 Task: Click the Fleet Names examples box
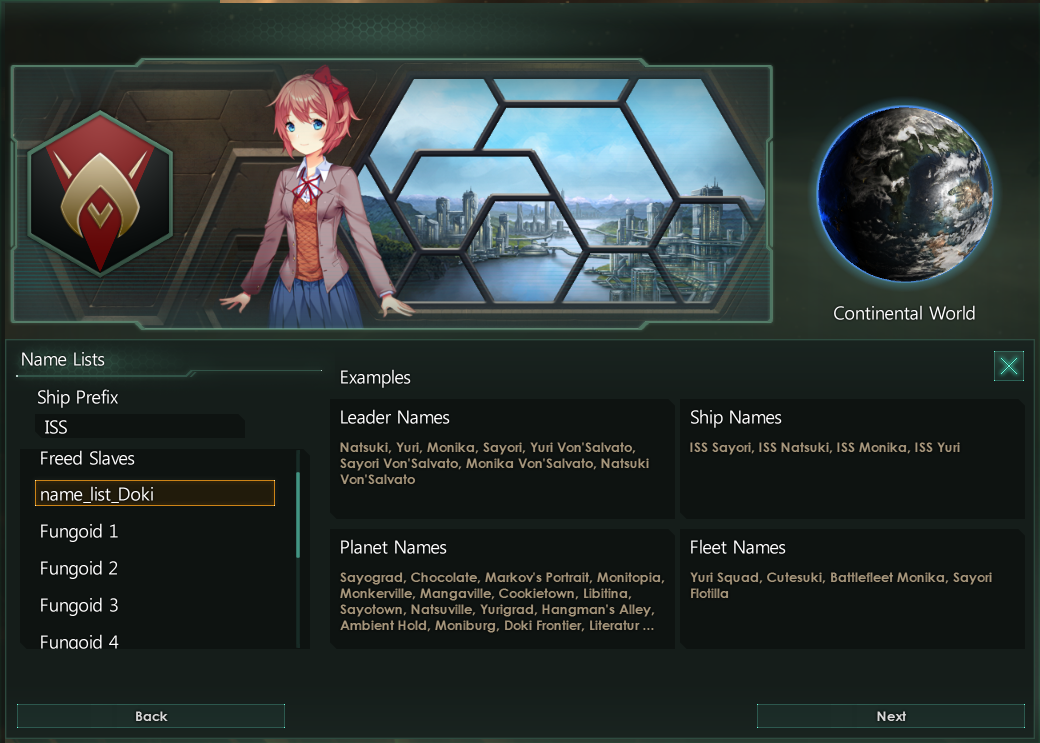(852, 588)
